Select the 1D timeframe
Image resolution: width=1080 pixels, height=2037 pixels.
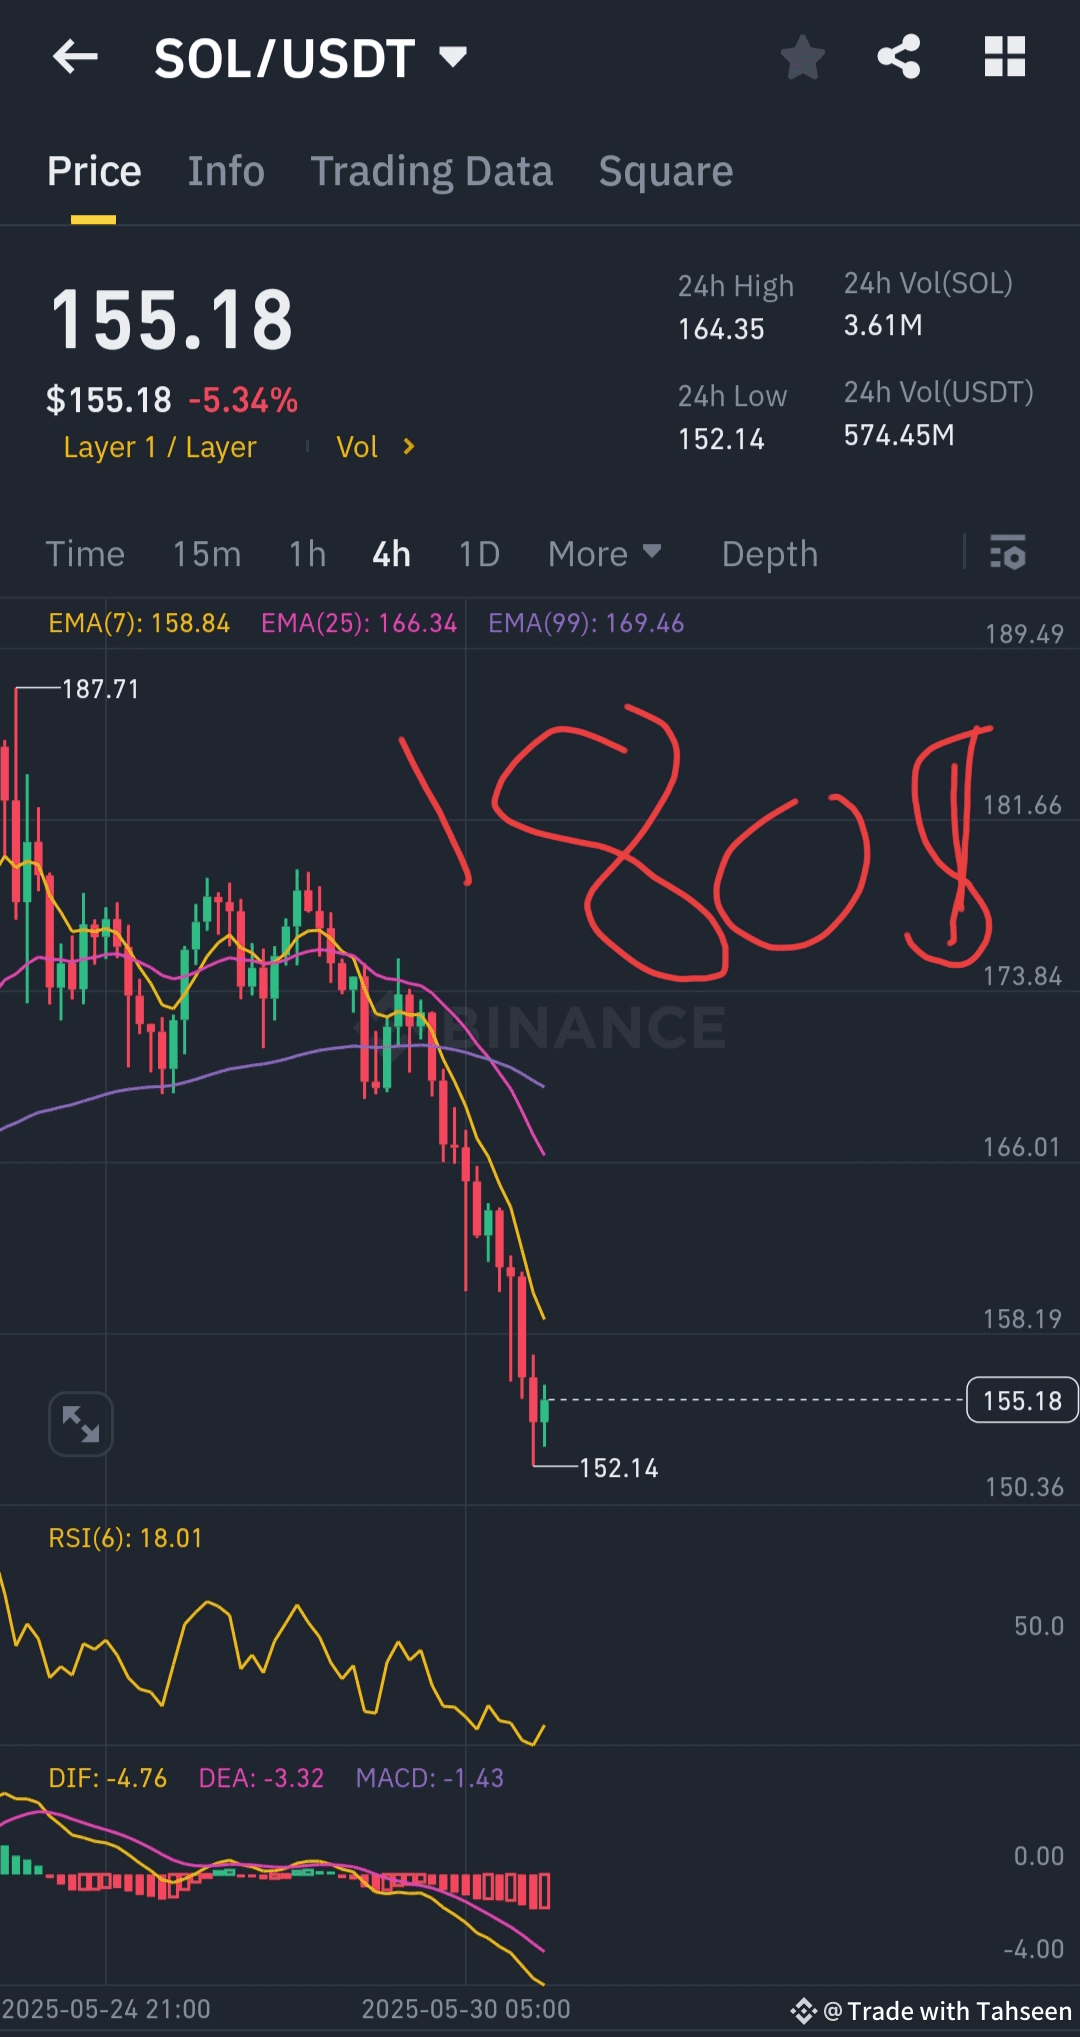point(479,554)
